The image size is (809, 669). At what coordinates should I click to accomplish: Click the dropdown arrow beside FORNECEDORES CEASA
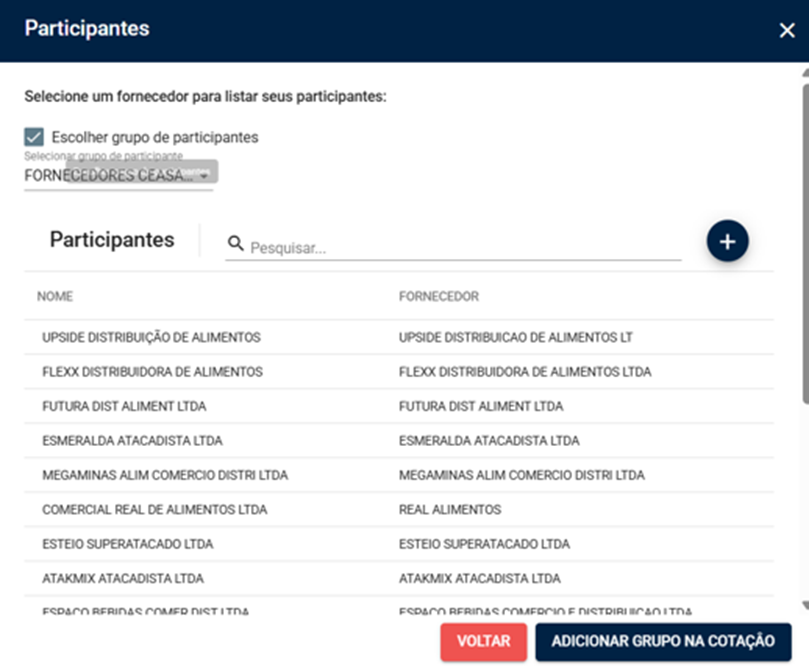tap(204, 176)
